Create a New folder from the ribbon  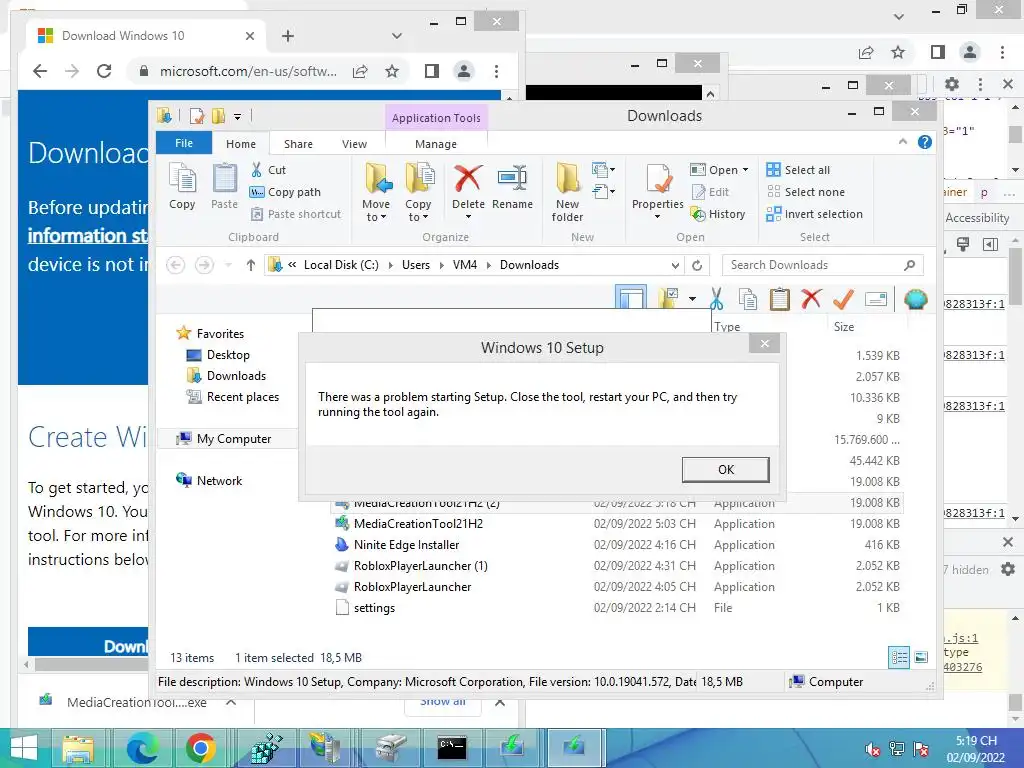coord(568,193)
